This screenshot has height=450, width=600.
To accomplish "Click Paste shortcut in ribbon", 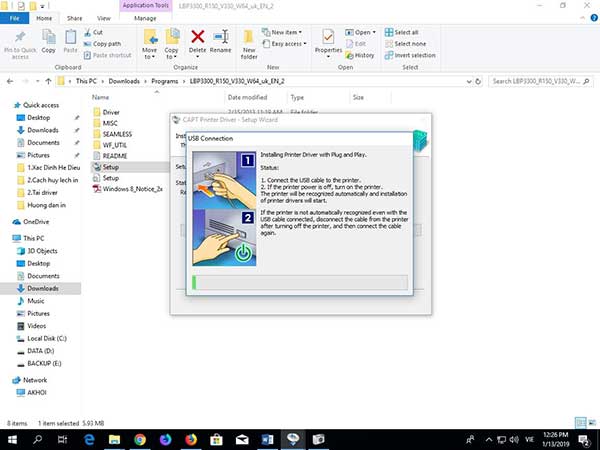I will click(108, 55).
